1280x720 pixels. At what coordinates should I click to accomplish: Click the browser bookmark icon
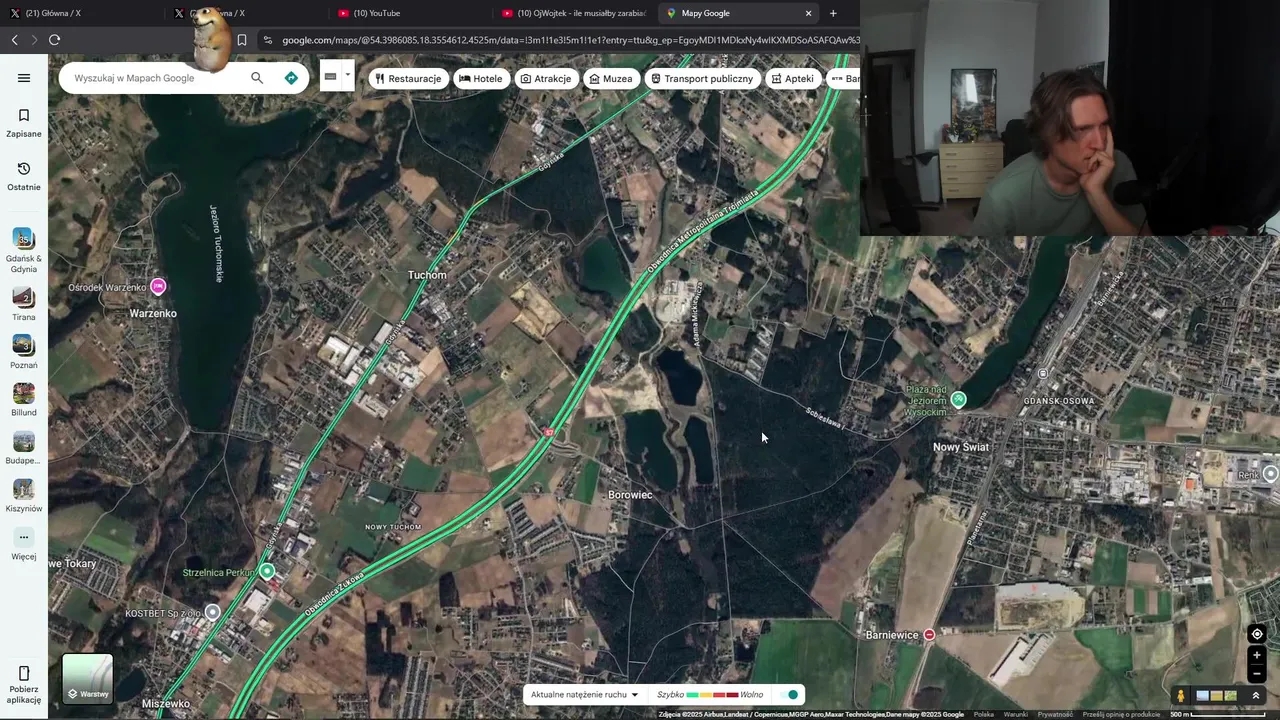[241, 40]
